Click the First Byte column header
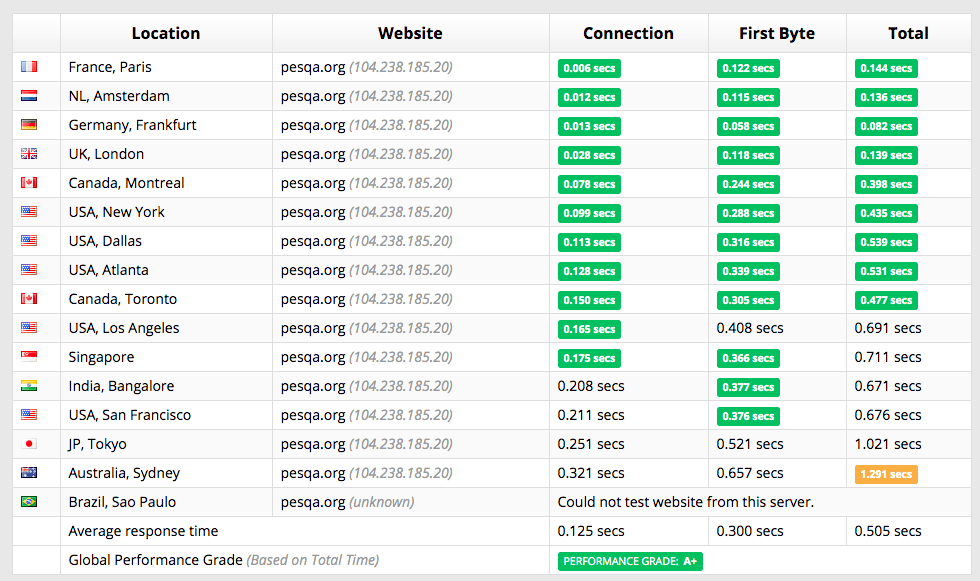Screen dimensions: 980x581 [777, 33]
